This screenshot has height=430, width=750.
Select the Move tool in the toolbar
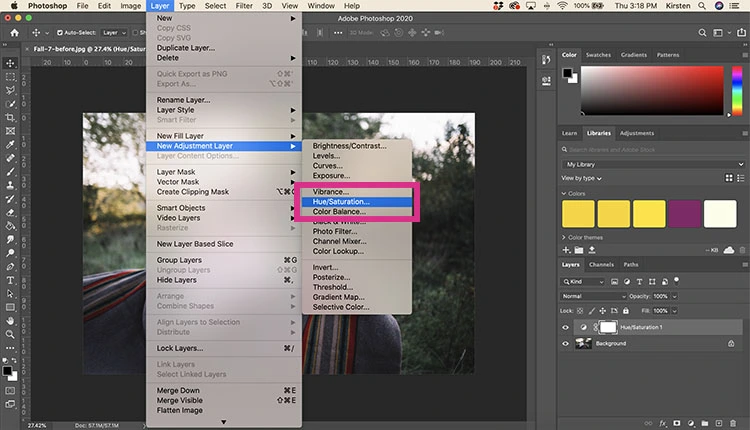coord(10,63)
